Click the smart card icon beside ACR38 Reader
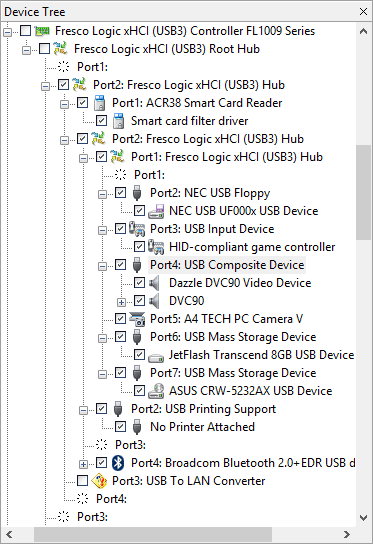This screenshot has height=544, width=373. pyautogui.click(x=99, y=103)
